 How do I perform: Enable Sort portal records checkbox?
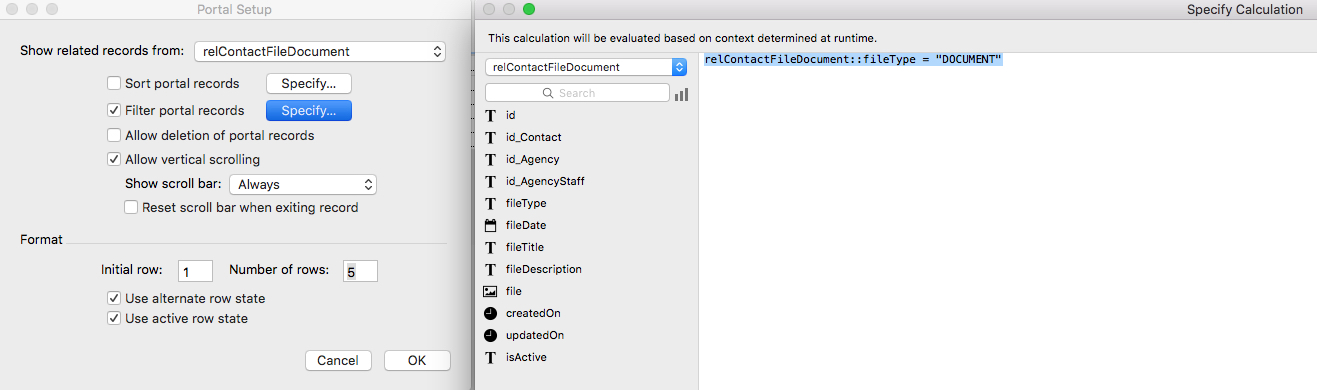click(x=114, y=83)
